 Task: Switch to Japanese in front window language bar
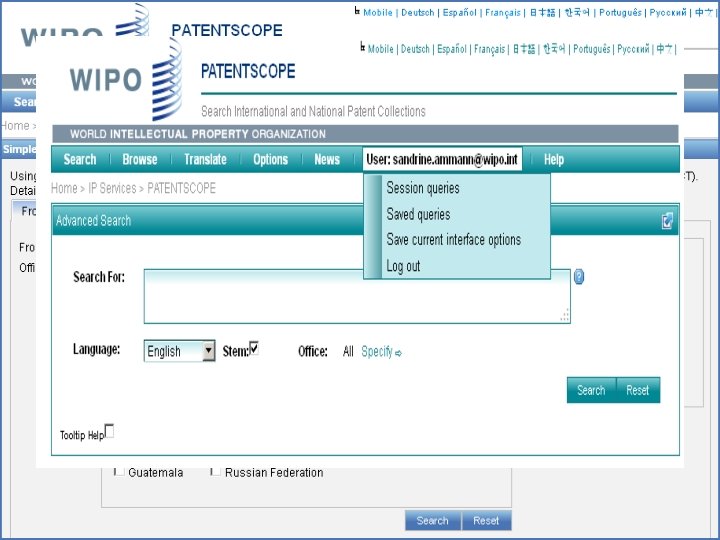[524, 49]
